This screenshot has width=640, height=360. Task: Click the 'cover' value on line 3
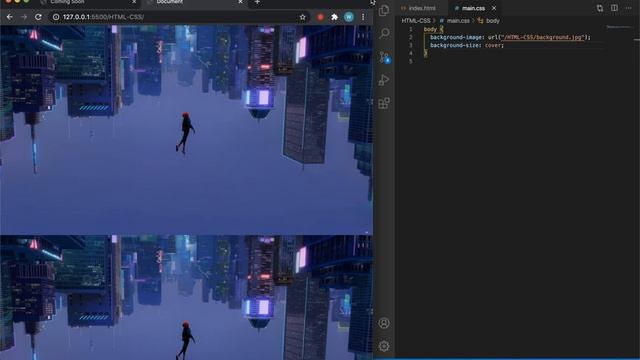tap(493, 45)
